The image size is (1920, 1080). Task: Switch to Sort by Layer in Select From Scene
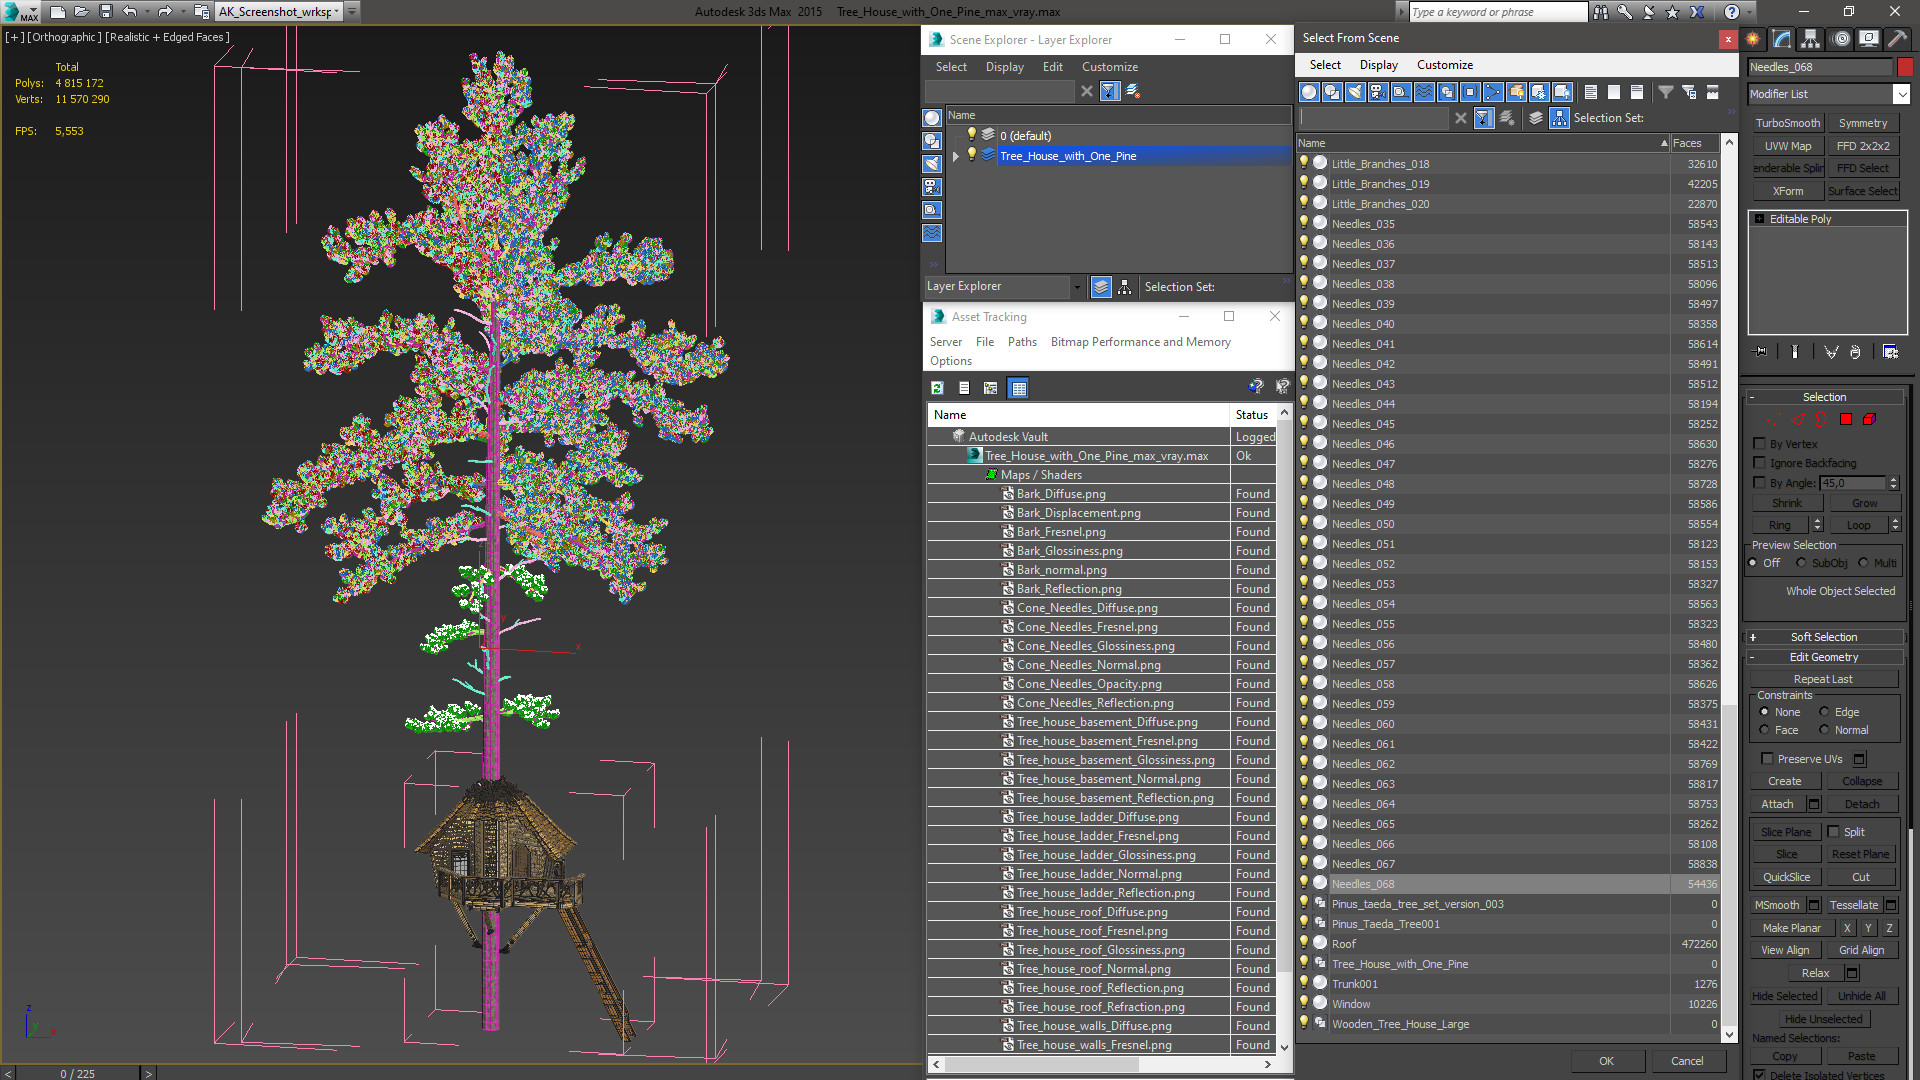[1536, 118]
